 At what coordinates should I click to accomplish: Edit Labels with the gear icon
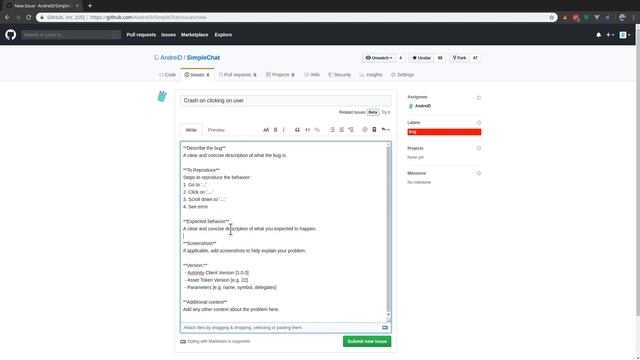point(479,122)
